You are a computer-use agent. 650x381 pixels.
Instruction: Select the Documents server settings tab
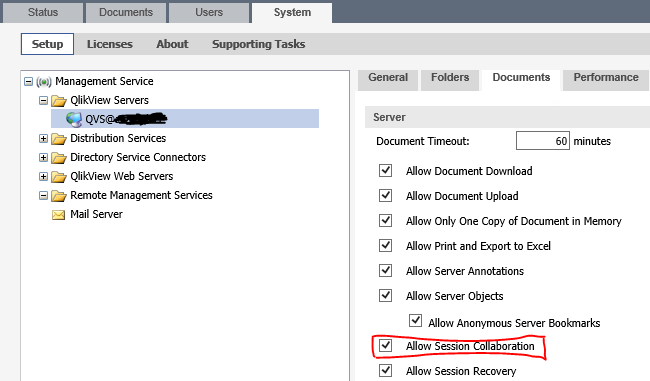(x=521, y=79)
